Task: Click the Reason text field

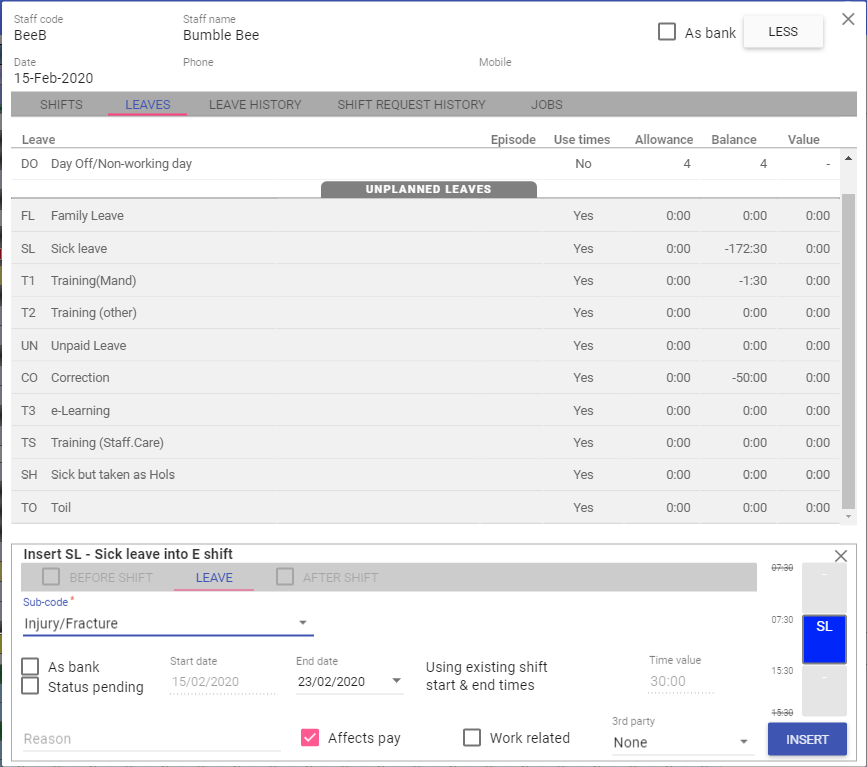Action: point(152,739)
